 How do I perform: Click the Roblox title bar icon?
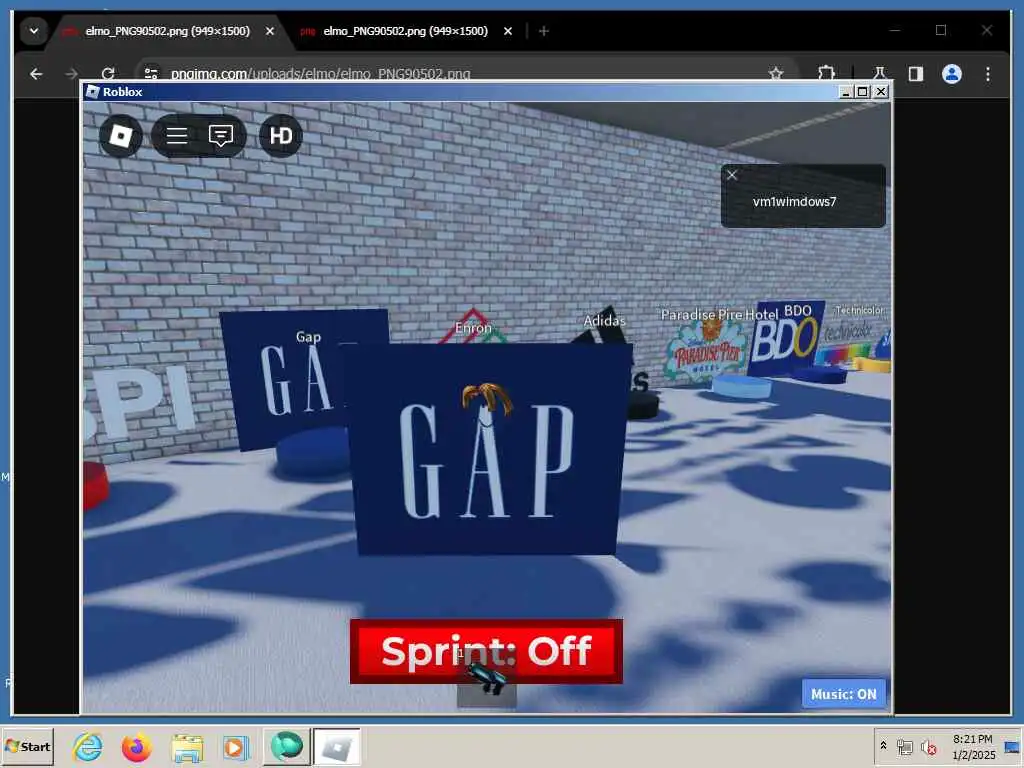pyautogui.click(x=93, y=91)
